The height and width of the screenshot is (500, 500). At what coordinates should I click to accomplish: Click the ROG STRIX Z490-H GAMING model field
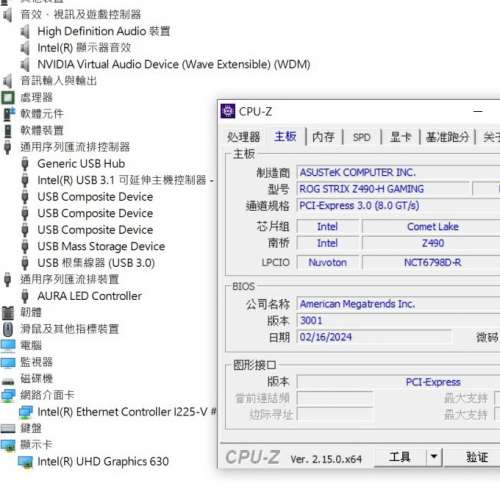pyautogui.click(x=383, y=189)
